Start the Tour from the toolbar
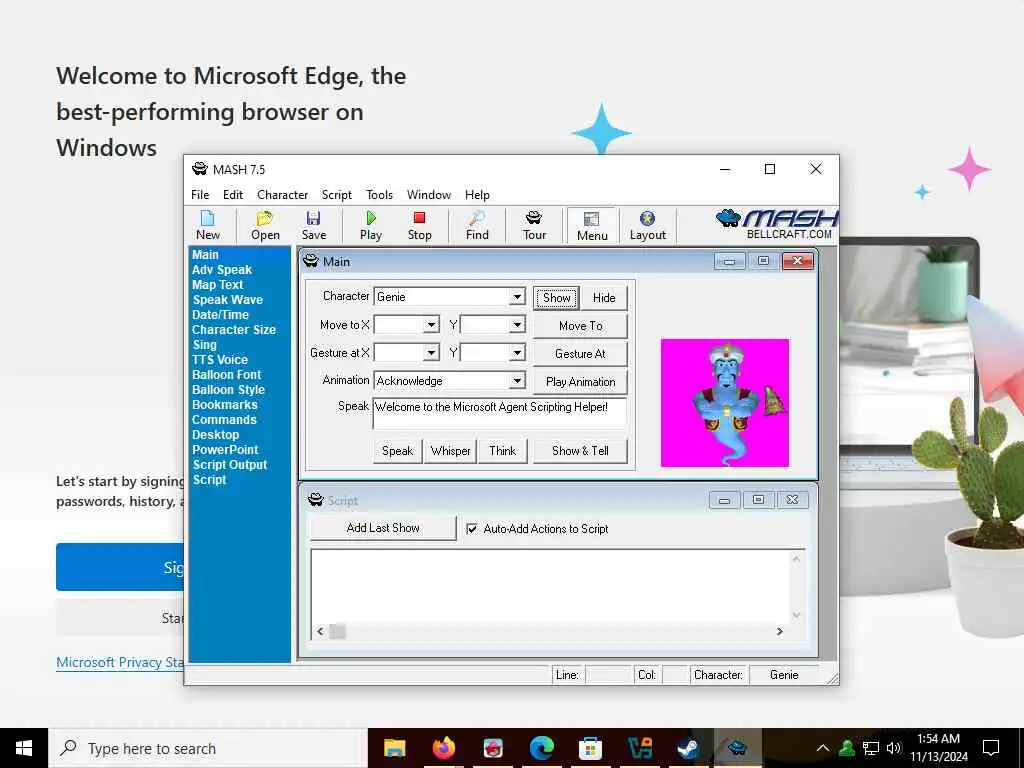Viewport: 1024px width, 768px height. click(534, 225)
